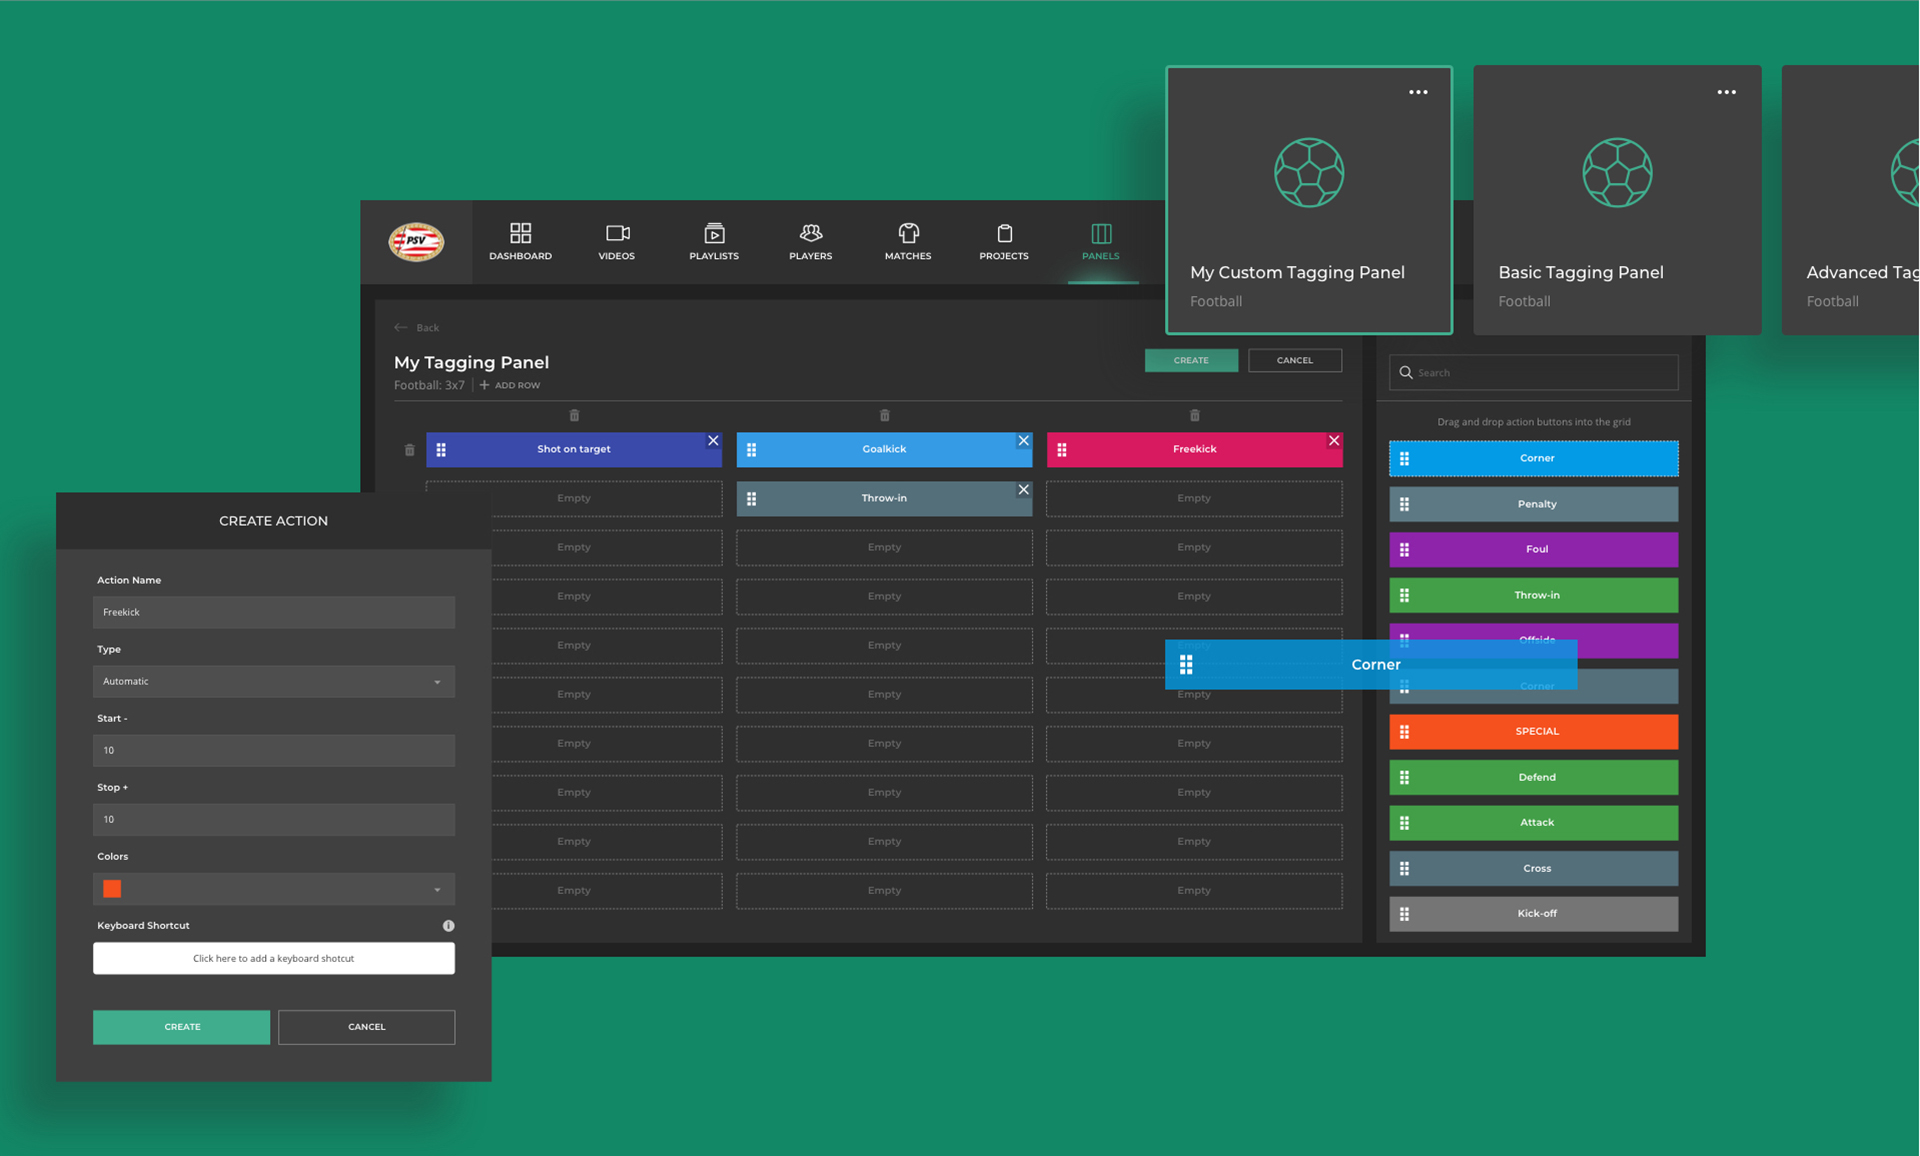The image size is (1920, 1156).
Task: Click here to add a keyboard shortcut
Action: pos(274,958)
